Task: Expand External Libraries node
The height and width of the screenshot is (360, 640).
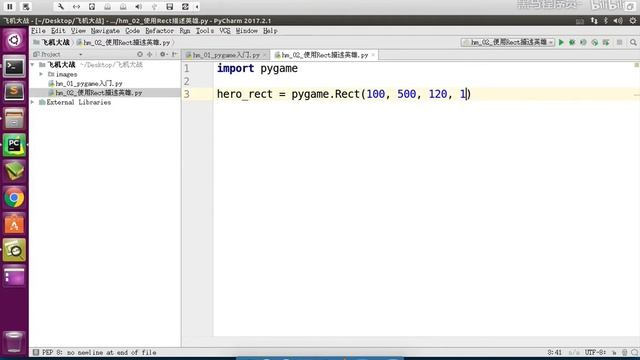Action: click(33, 102)
